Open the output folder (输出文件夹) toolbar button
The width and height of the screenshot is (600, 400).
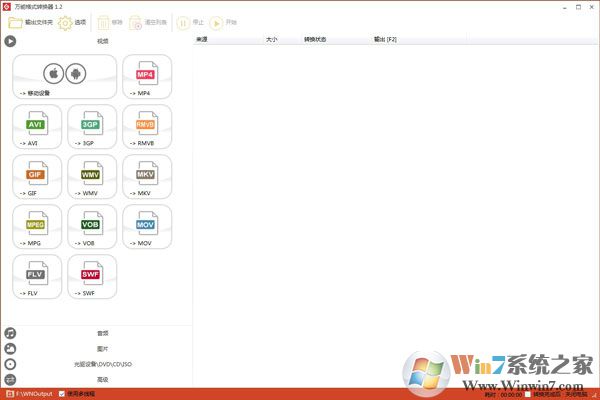(x=30, y=21)
